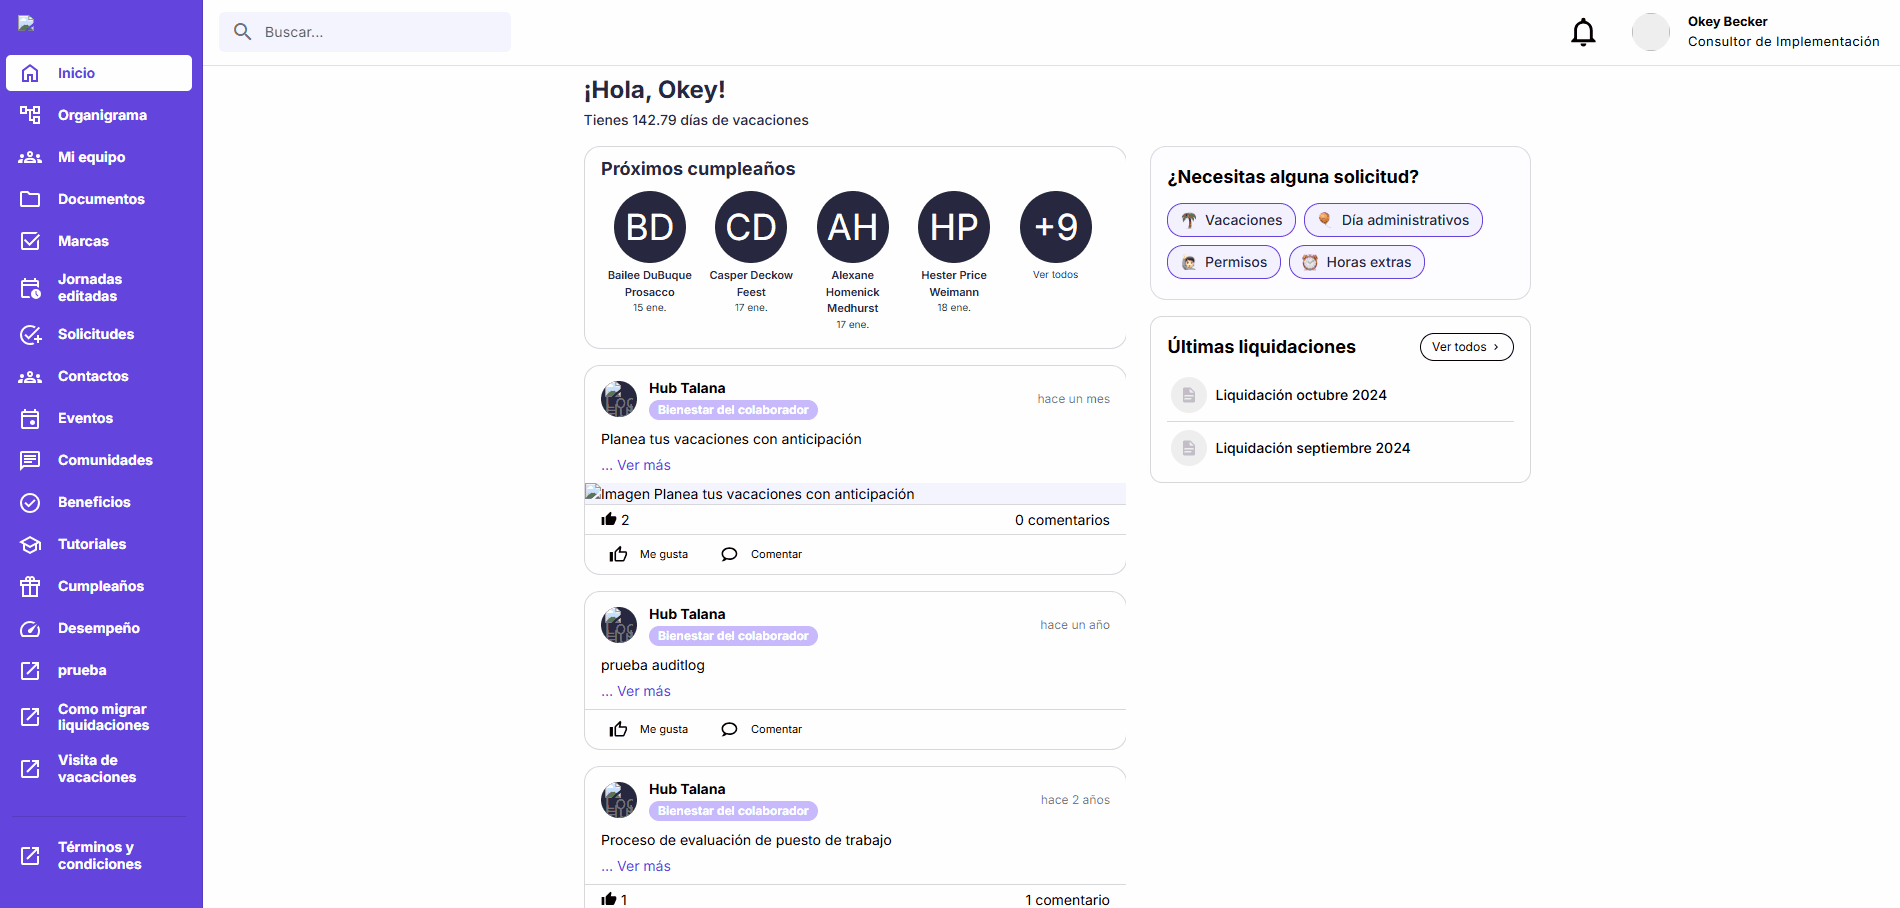
Task: Select Comunidades in the sidebar
Action: pyautogui.click(x=99, y=460)
